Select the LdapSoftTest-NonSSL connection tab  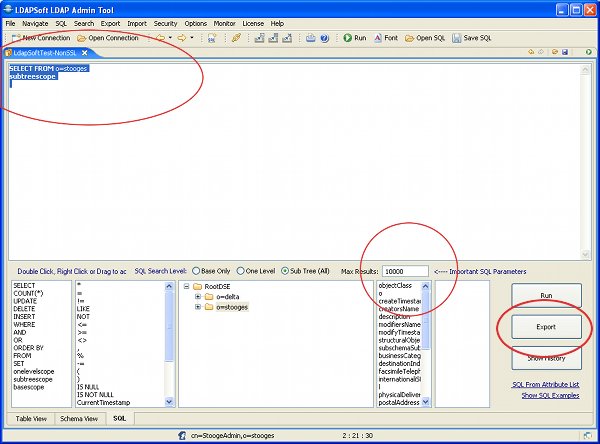[45, 53]
